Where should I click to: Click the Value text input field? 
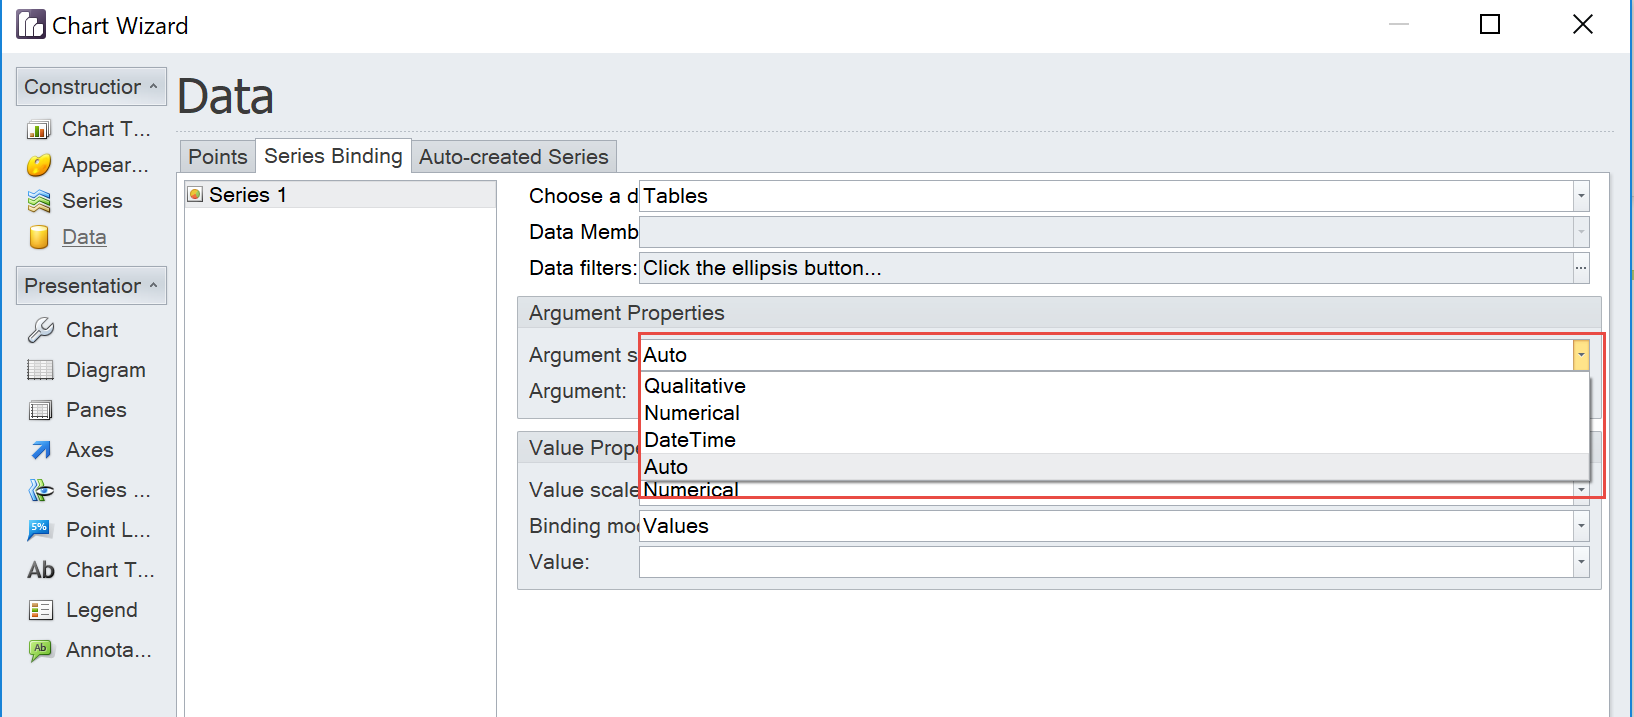click(x=1106, y=562)
